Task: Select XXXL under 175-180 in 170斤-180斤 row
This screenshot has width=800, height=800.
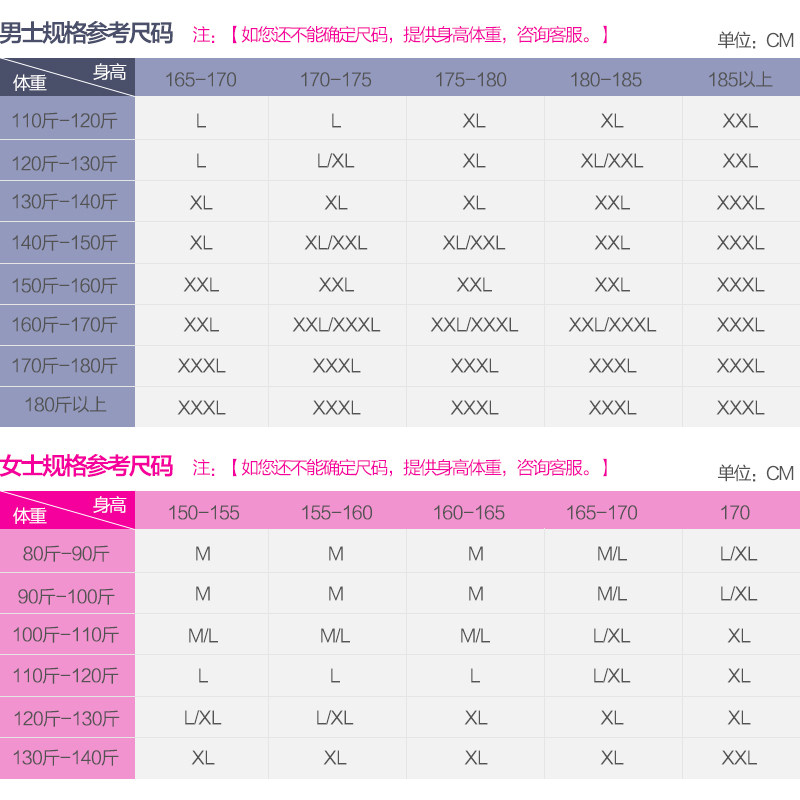Action: tap(474, 366)
